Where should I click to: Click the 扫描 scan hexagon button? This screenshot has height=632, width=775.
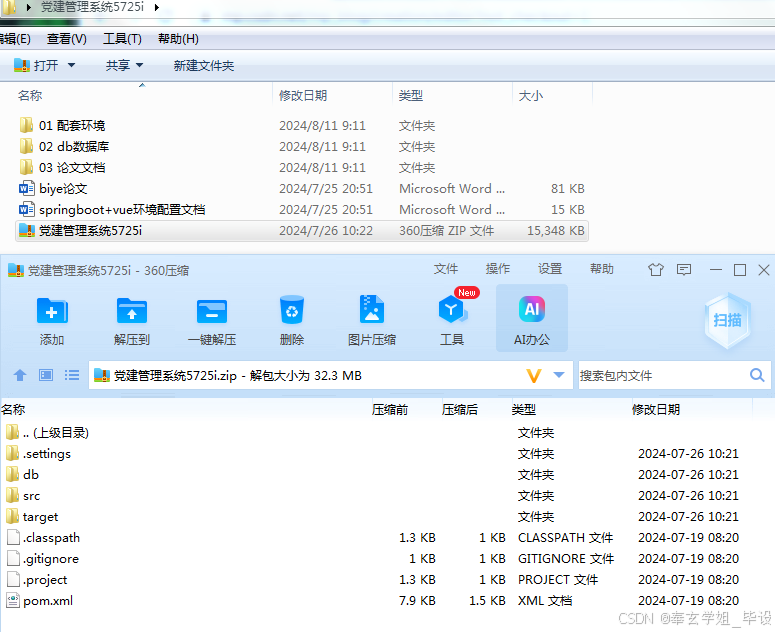(x=727, y=320)
